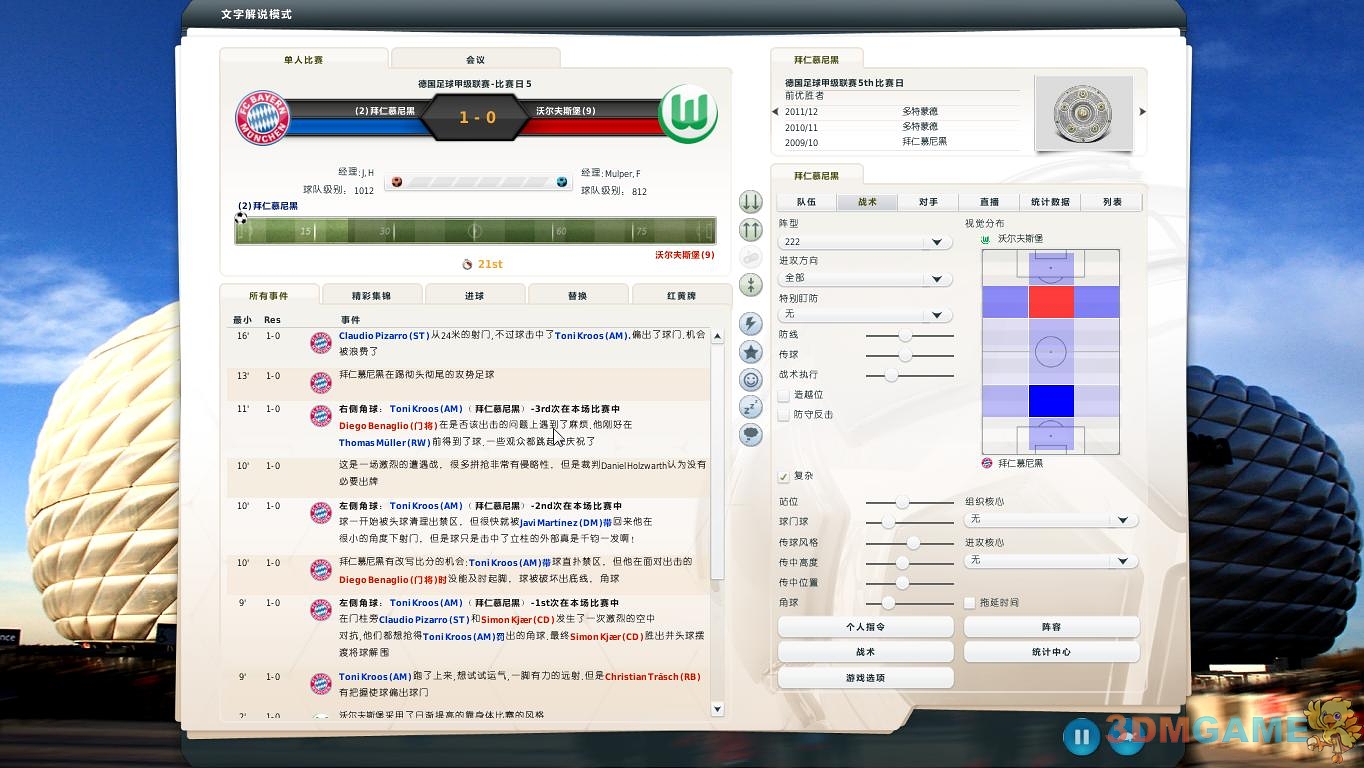Image resolution: width=1364 pixels, height=768 pixels.
Task: Open the 组织核心 playmaker dropdown
Action: pos(1050,520)
